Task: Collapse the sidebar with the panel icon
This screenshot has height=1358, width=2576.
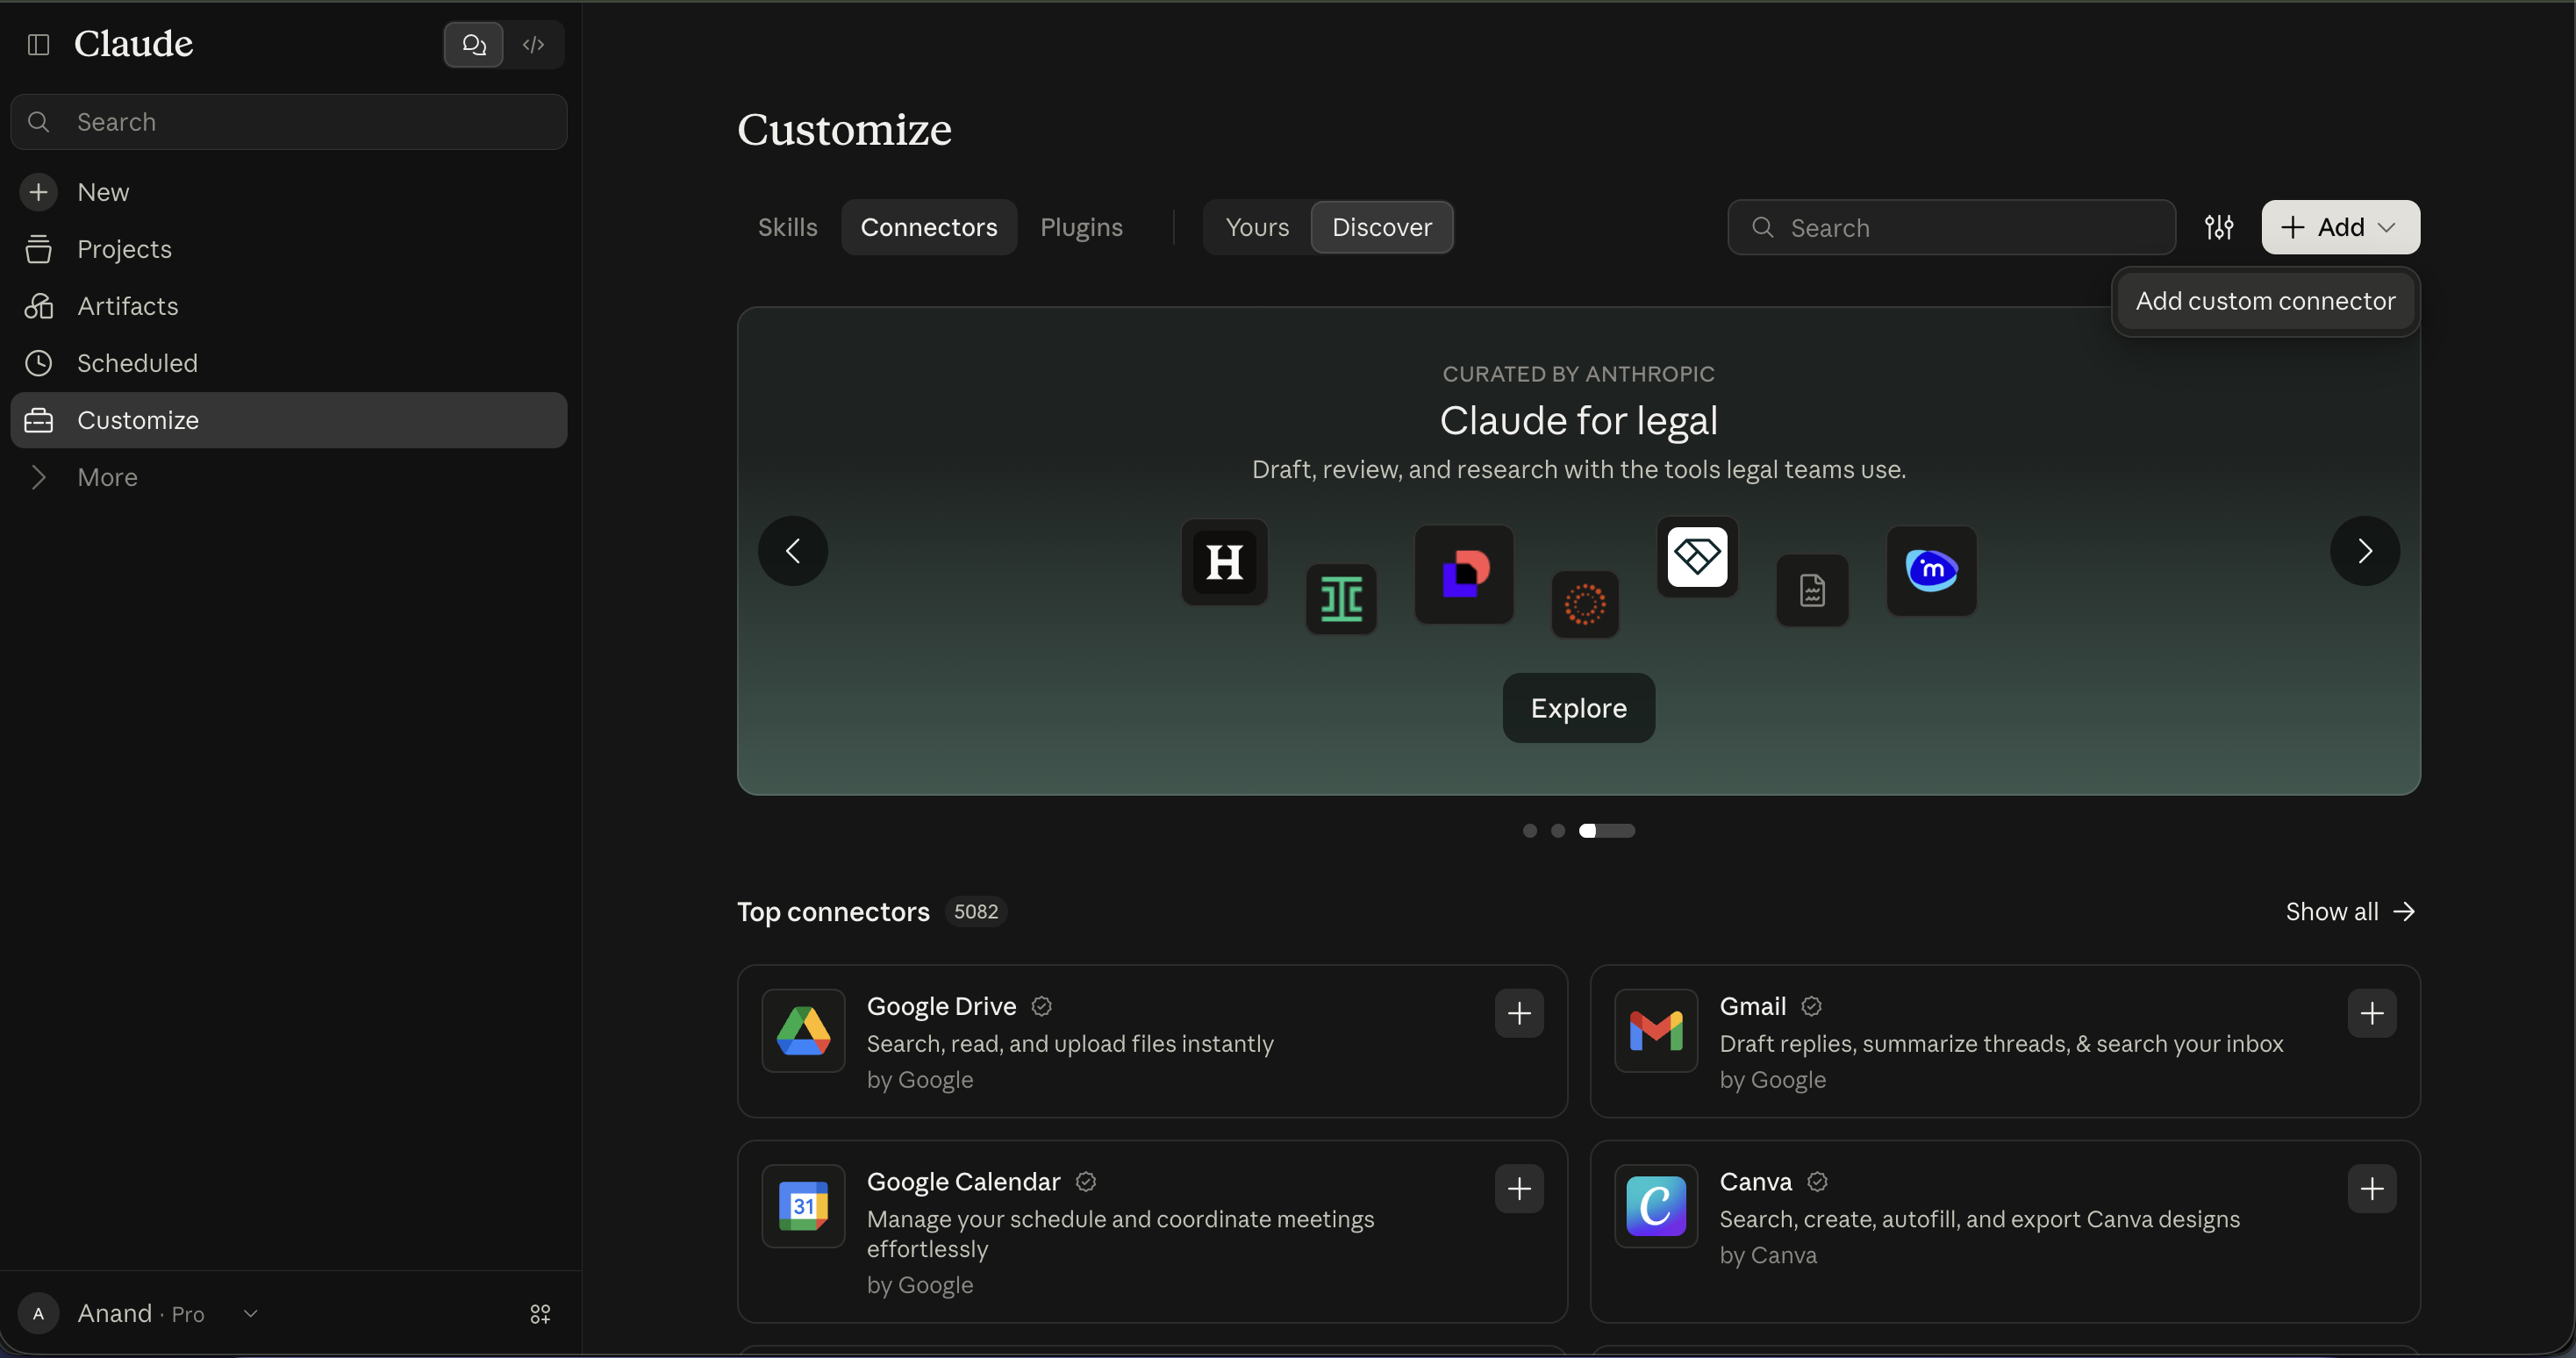Action: pos(38,44)
